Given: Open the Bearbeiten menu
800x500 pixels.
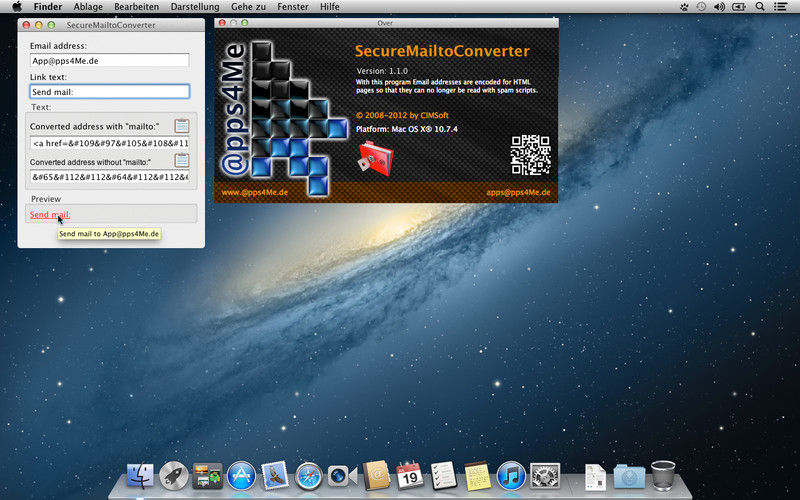Looking at the screenshot, I should pos(136,7).
